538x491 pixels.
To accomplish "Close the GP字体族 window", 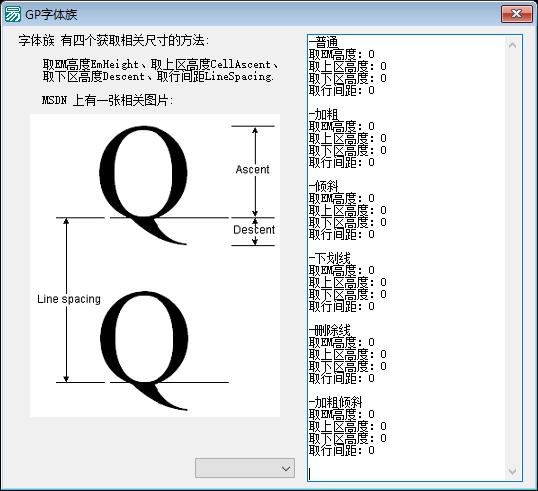I will 516,14.
